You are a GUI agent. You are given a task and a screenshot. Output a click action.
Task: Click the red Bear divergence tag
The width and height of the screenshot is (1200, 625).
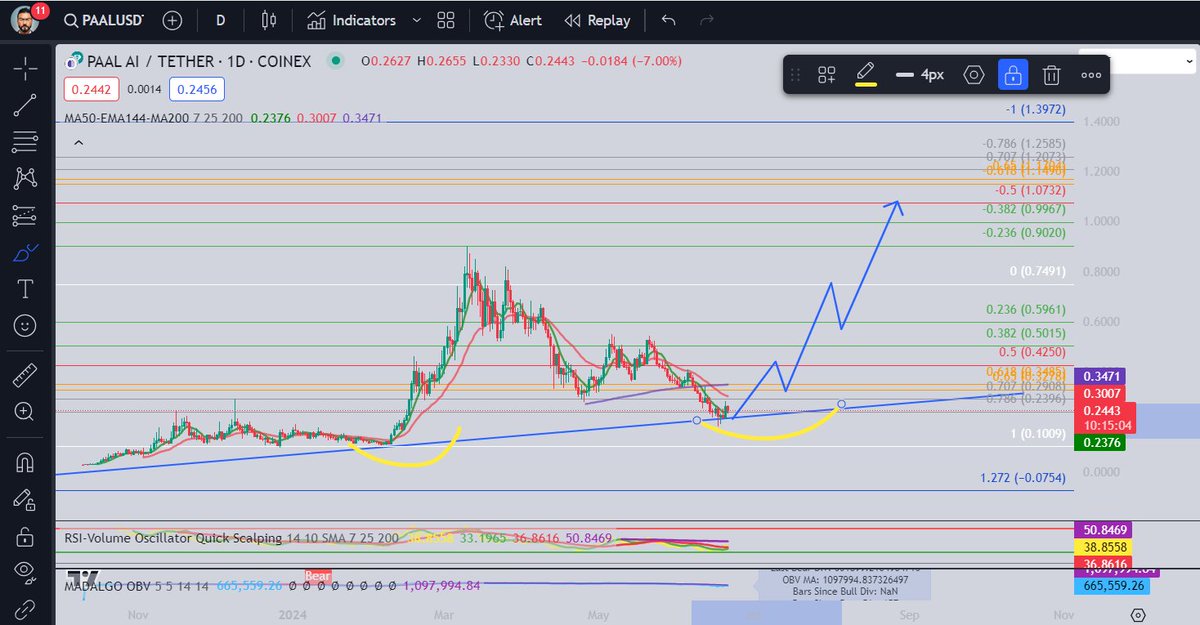click(317, 576)
